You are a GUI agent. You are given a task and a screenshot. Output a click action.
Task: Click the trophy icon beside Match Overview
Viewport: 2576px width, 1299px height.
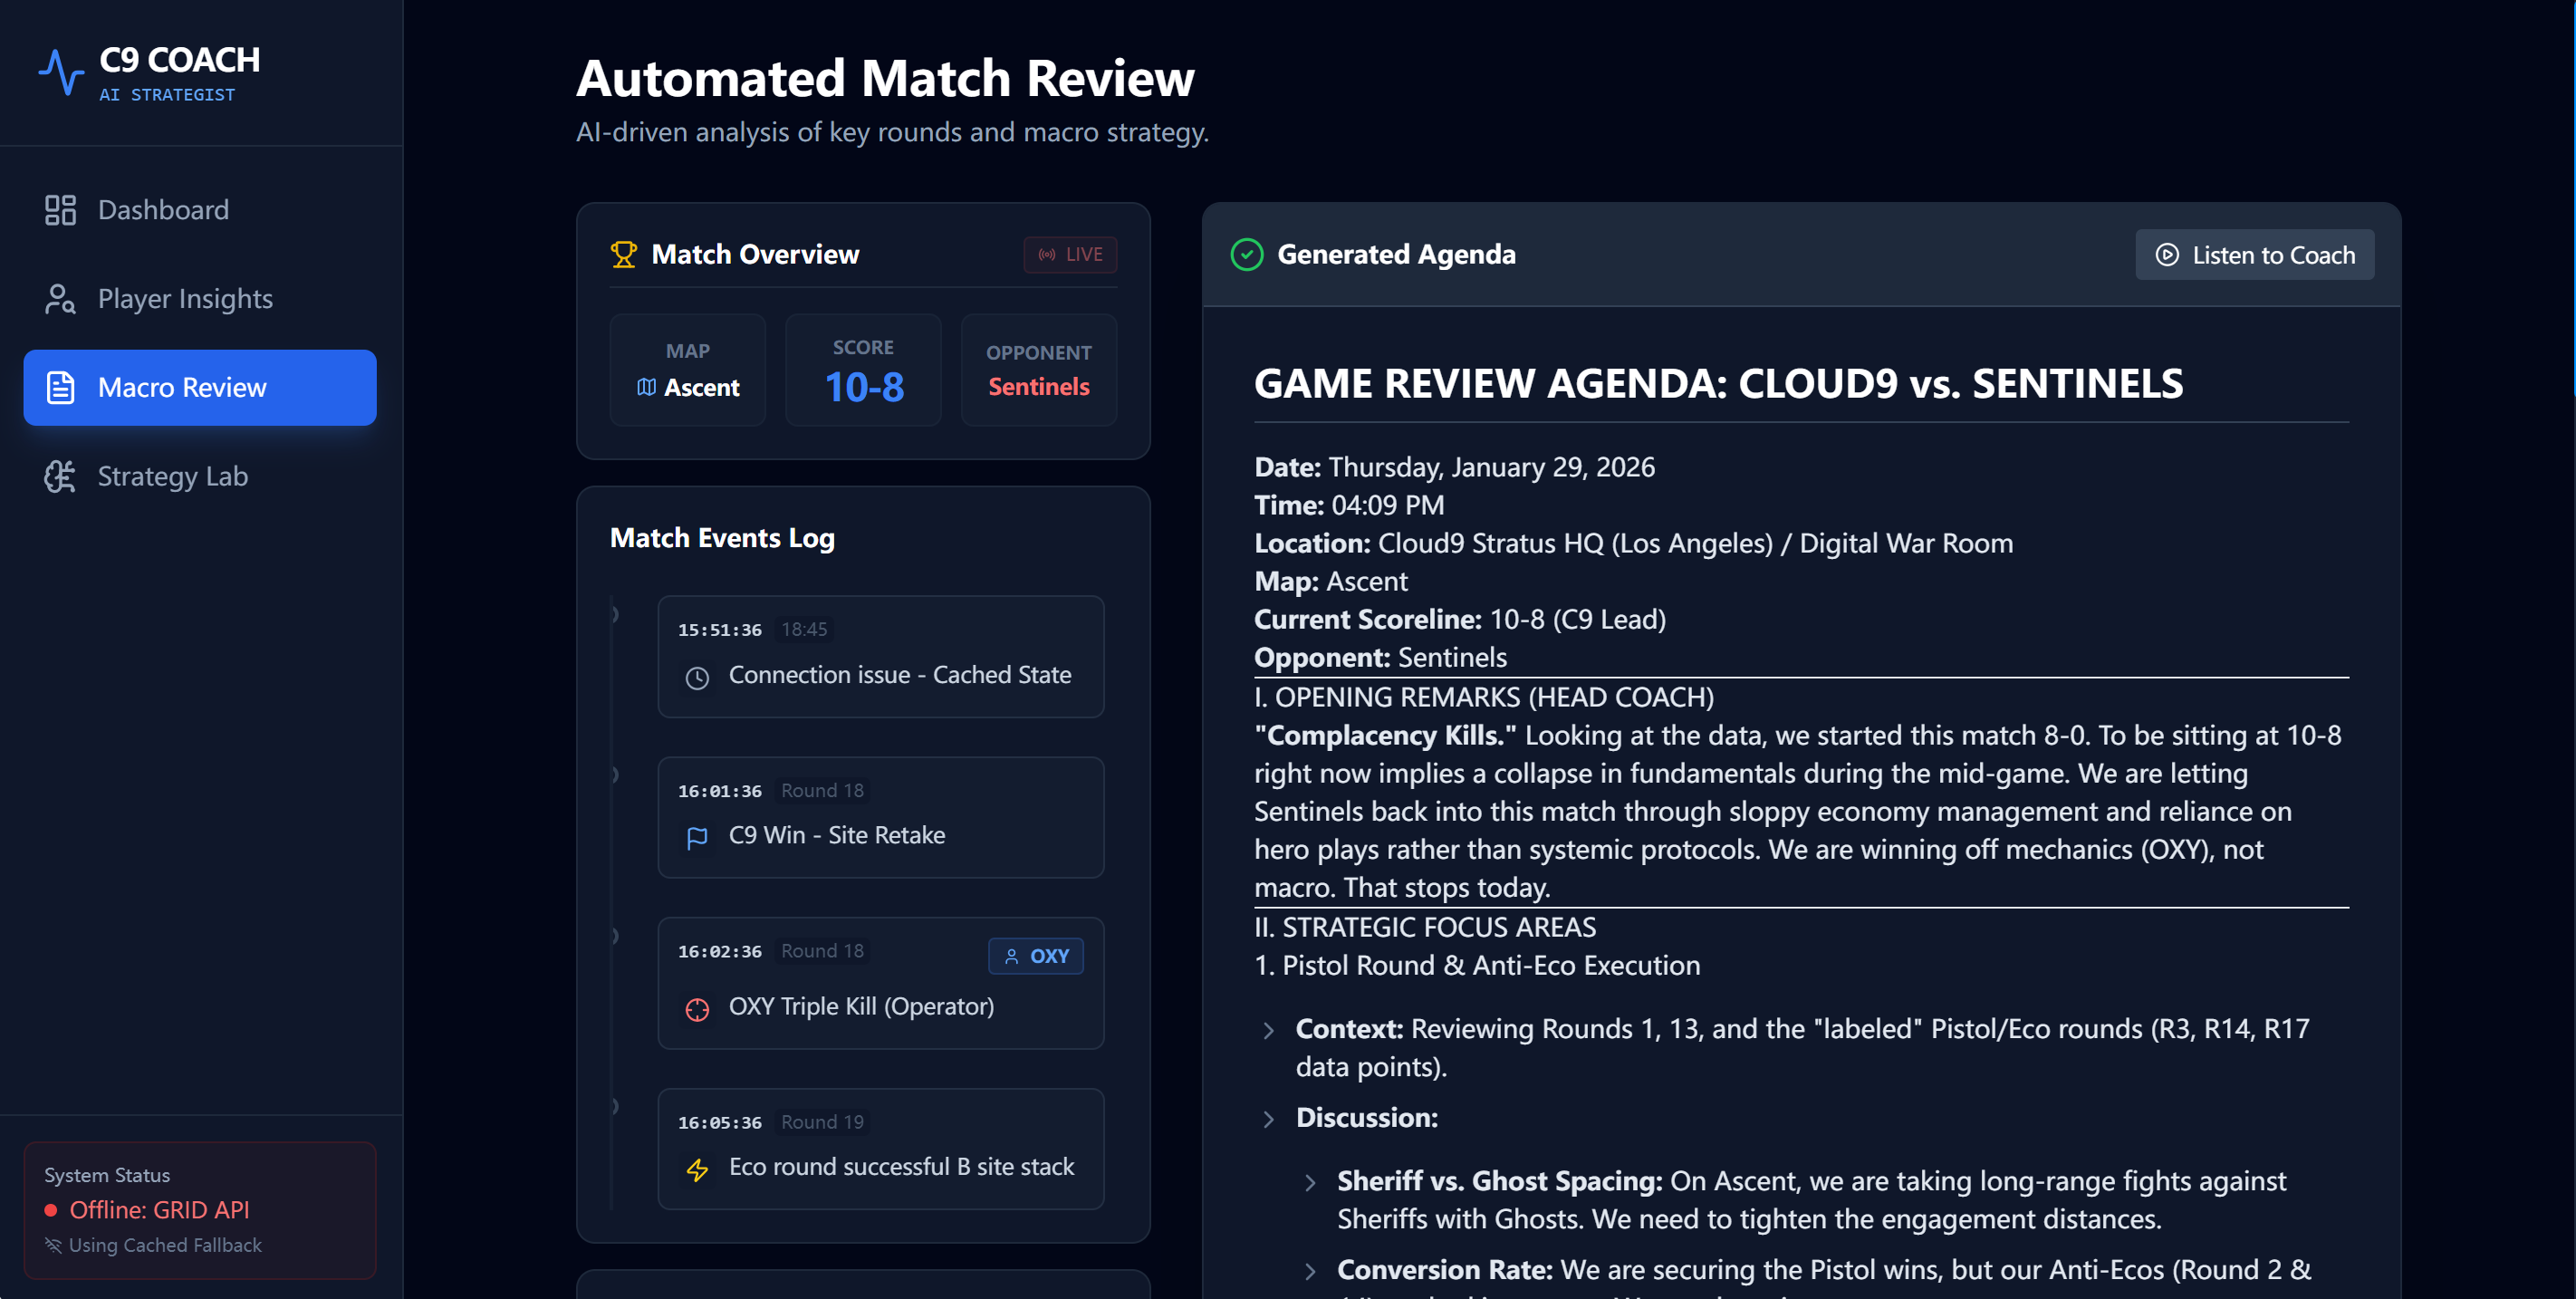pyautogui.click(x=623, y=255)
